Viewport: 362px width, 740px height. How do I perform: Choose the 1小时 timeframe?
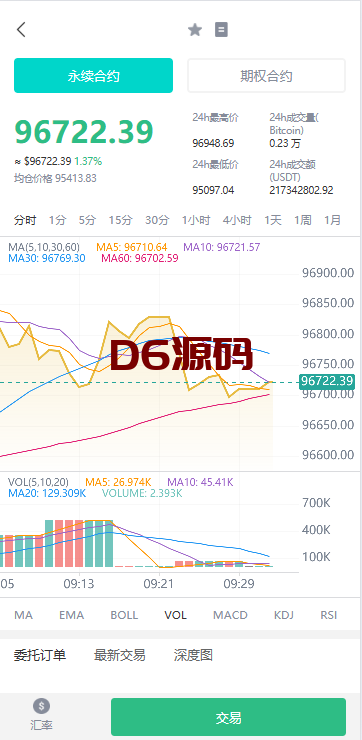(x=196, y=220)
